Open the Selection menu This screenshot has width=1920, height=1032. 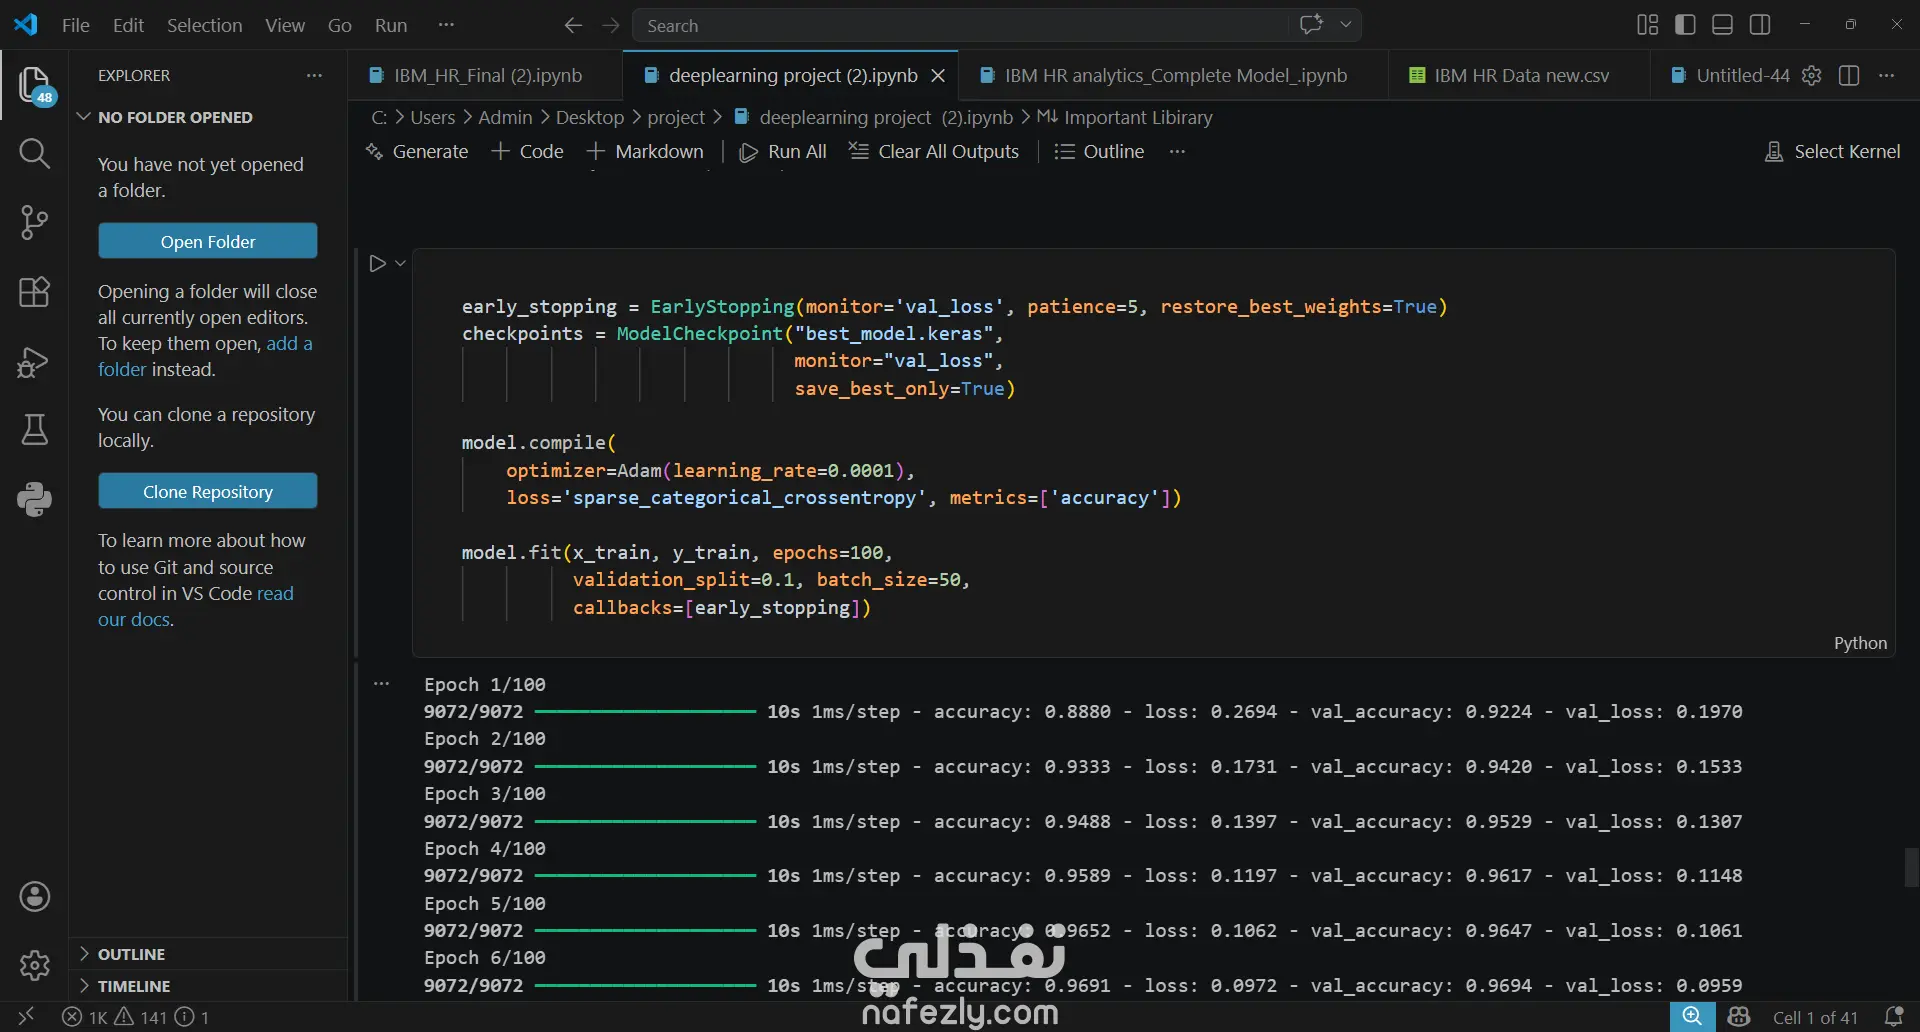pos(204,25)
